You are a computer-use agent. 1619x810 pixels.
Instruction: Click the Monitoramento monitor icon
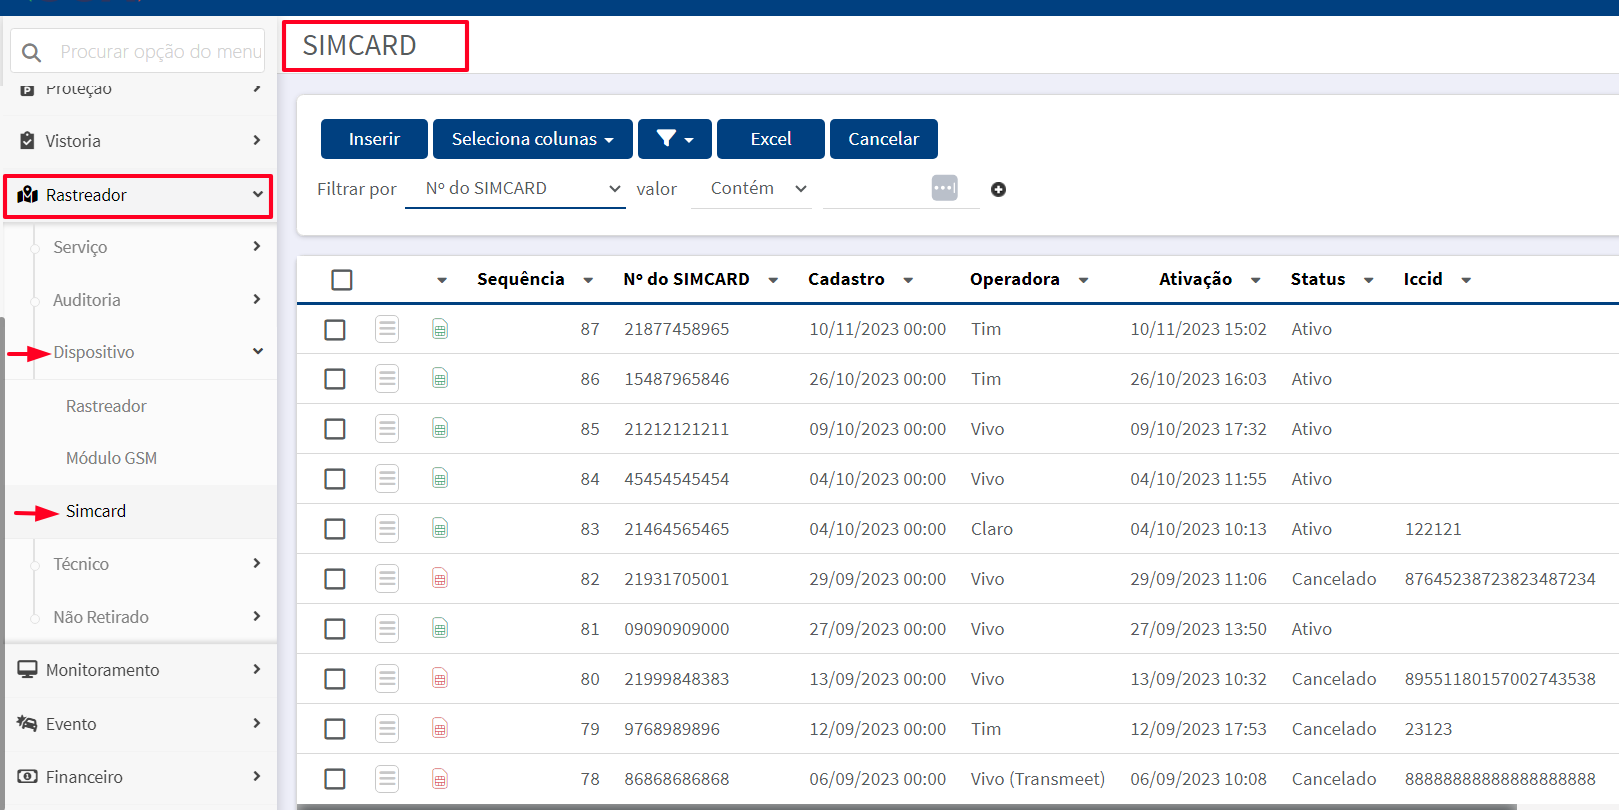[x=27, y=670]
